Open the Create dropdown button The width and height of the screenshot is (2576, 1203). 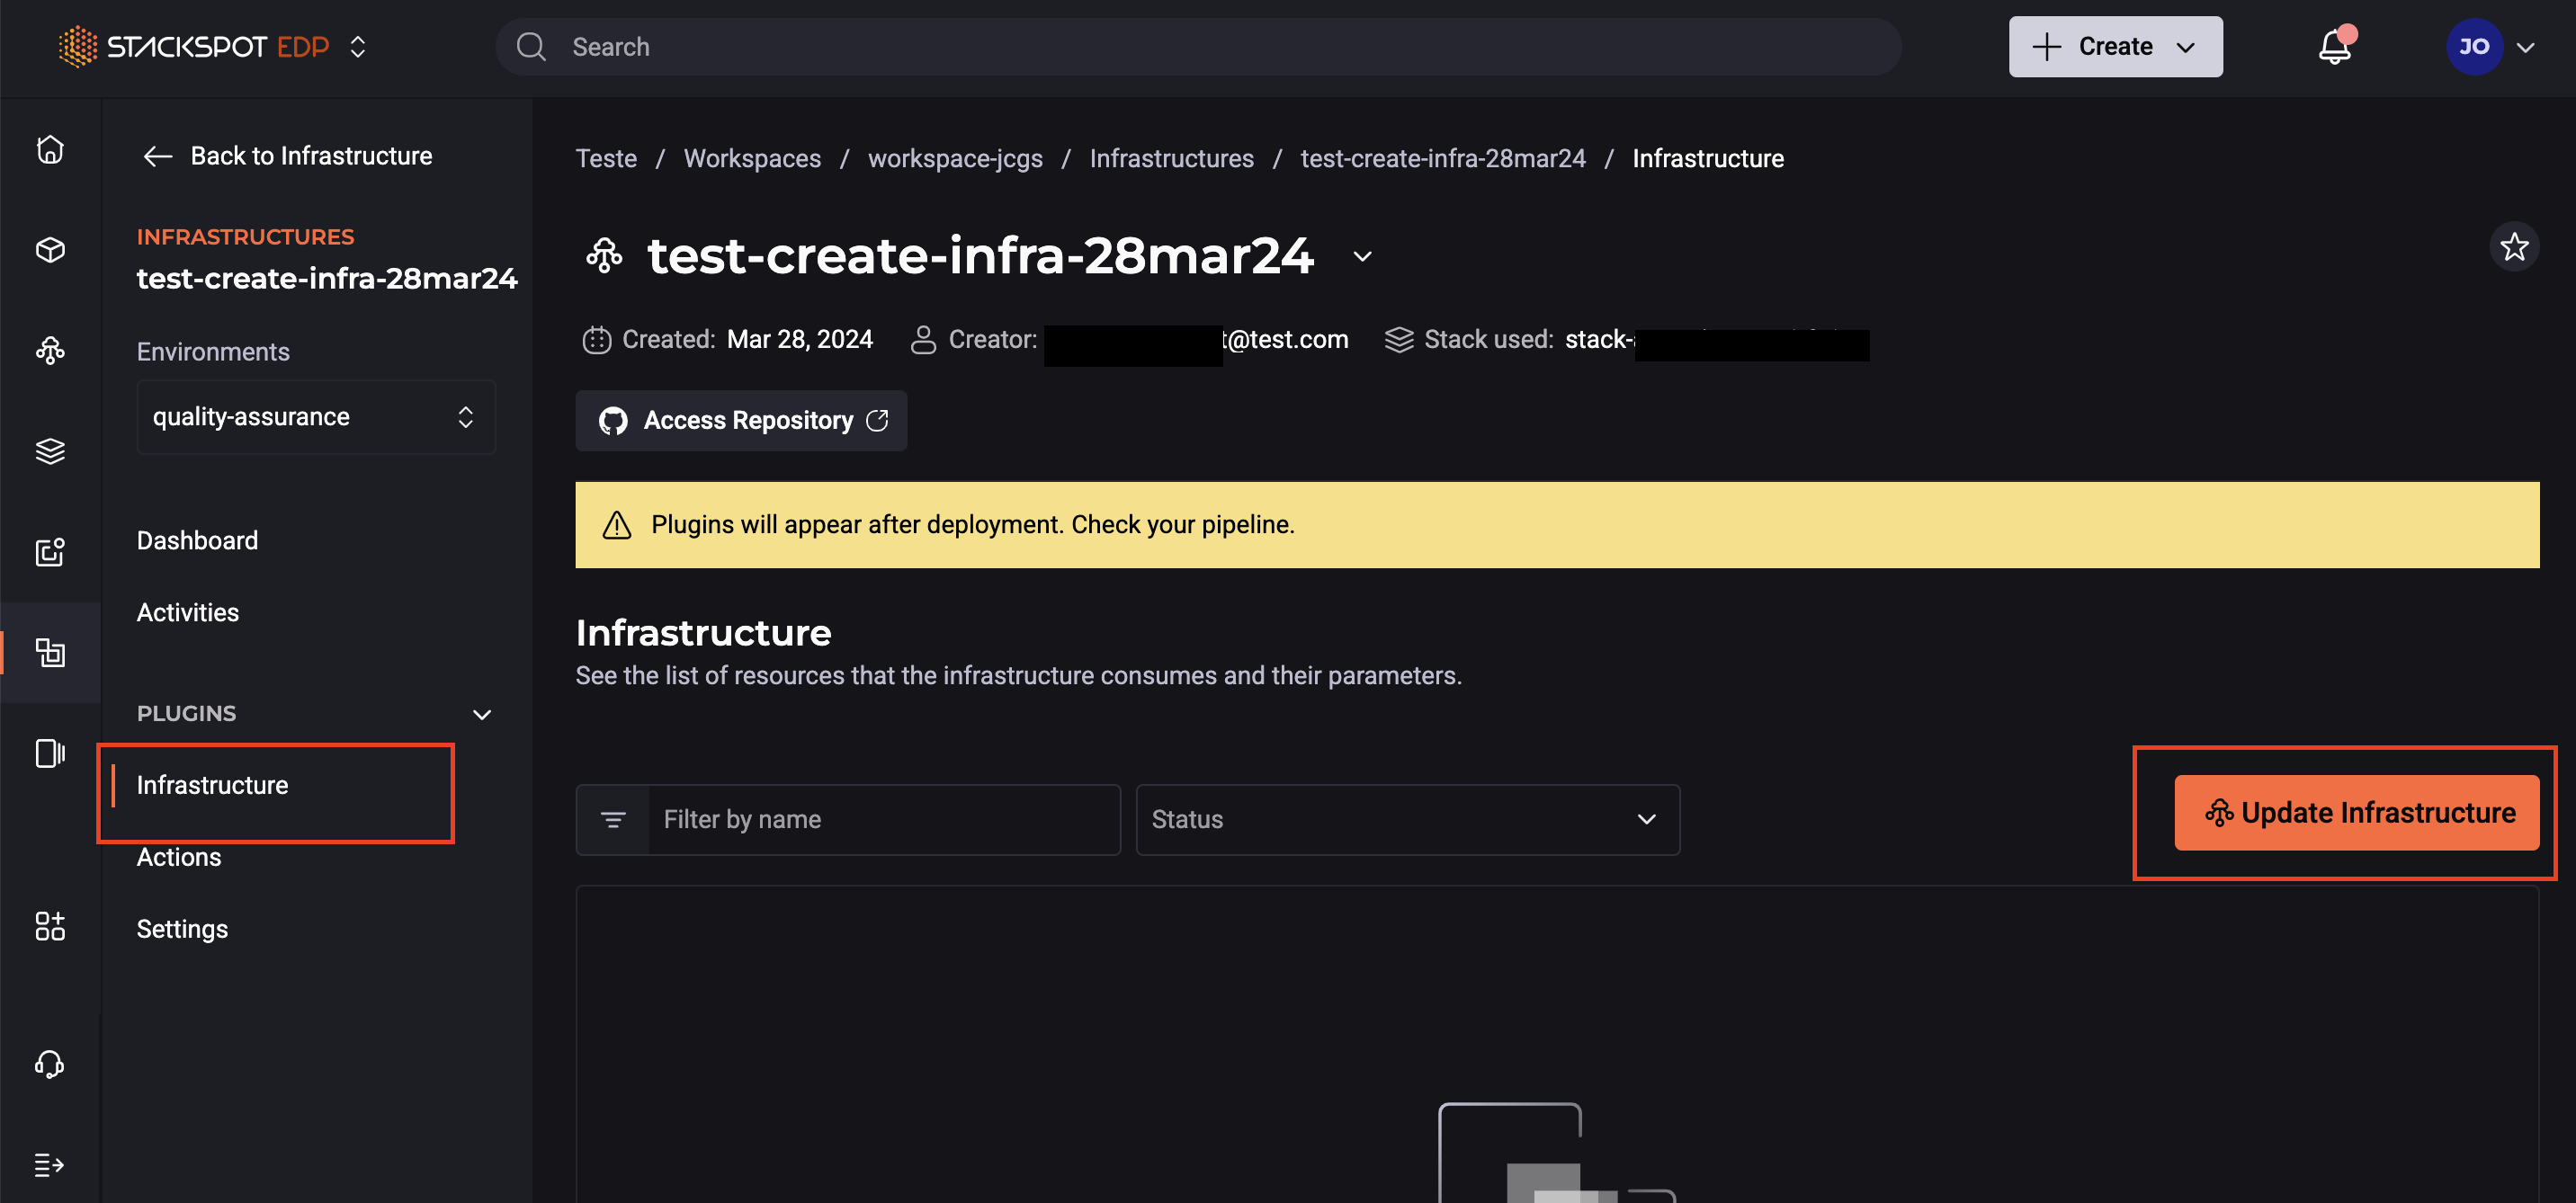(2115, 47)
